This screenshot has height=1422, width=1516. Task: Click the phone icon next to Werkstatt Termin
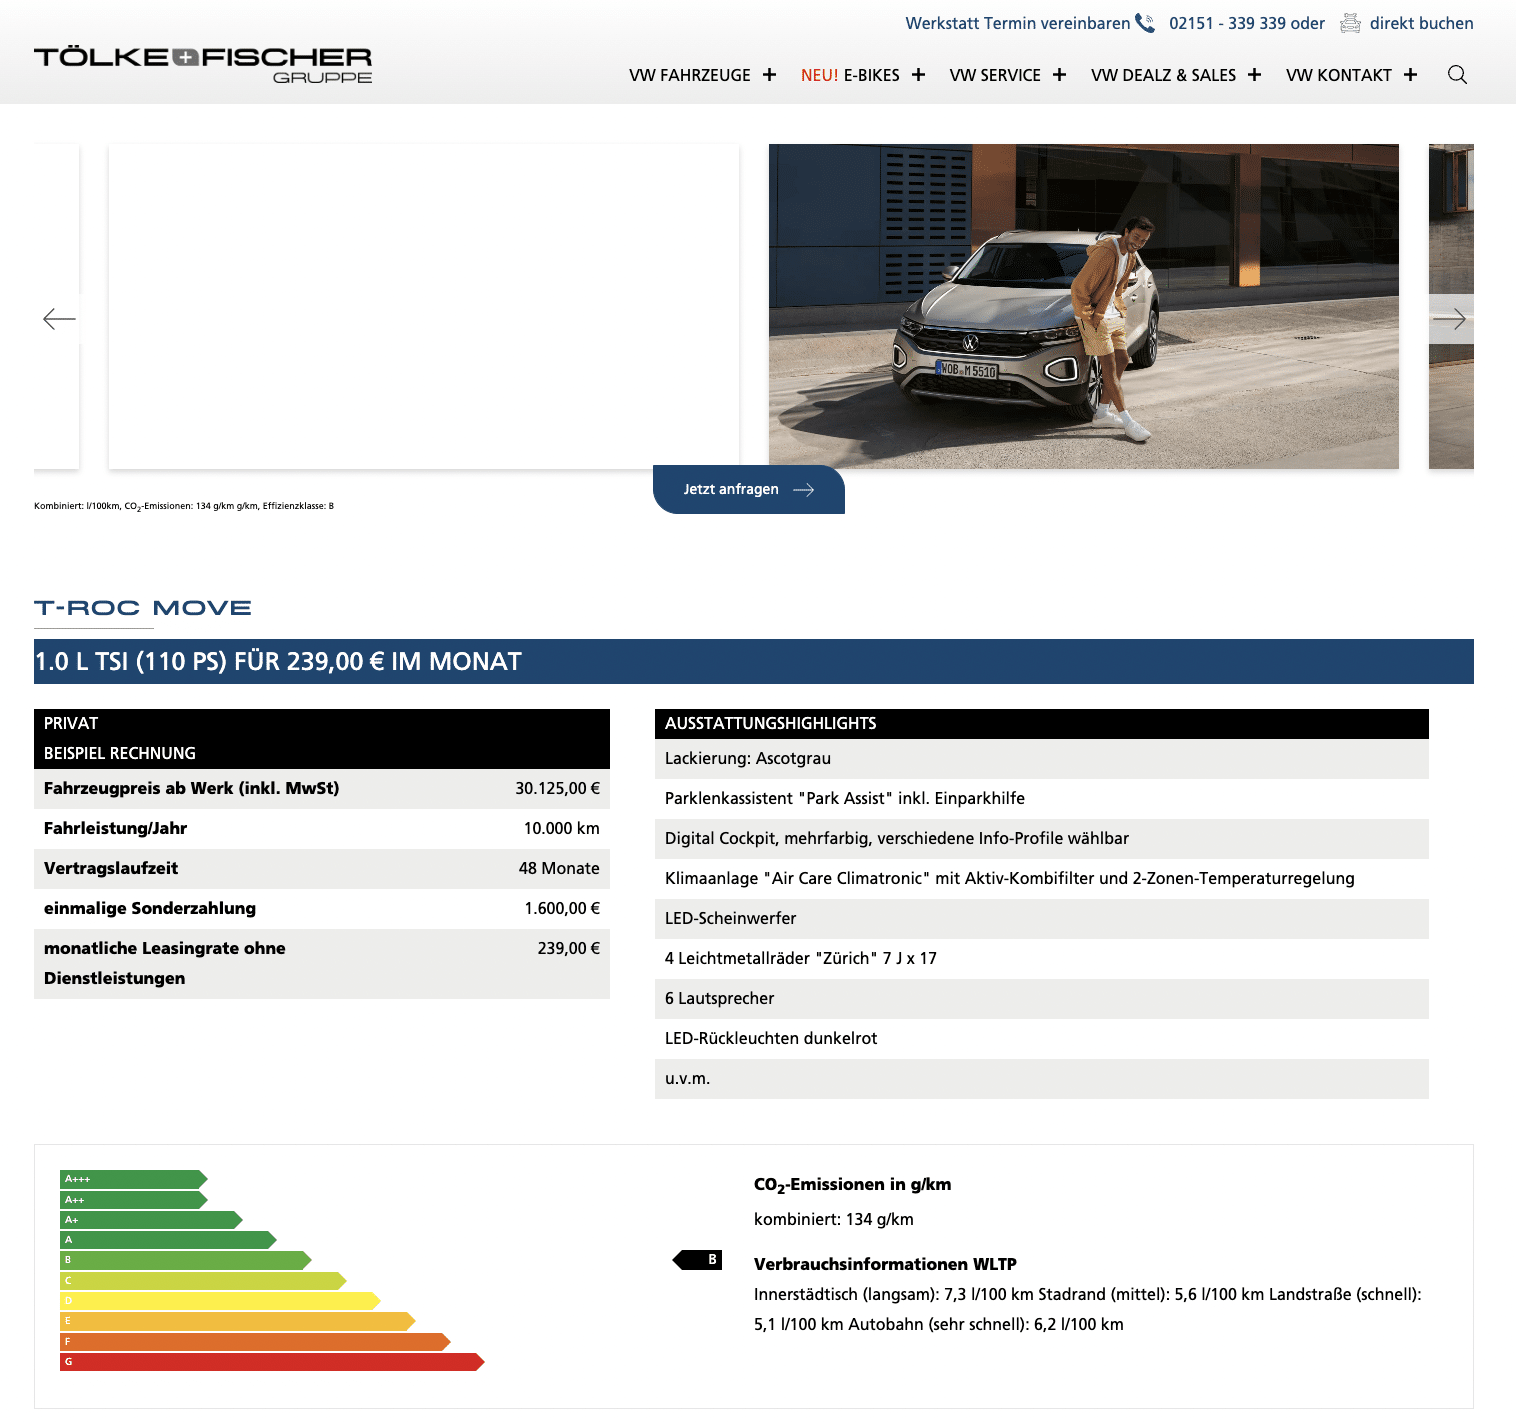click(1145, 23)
